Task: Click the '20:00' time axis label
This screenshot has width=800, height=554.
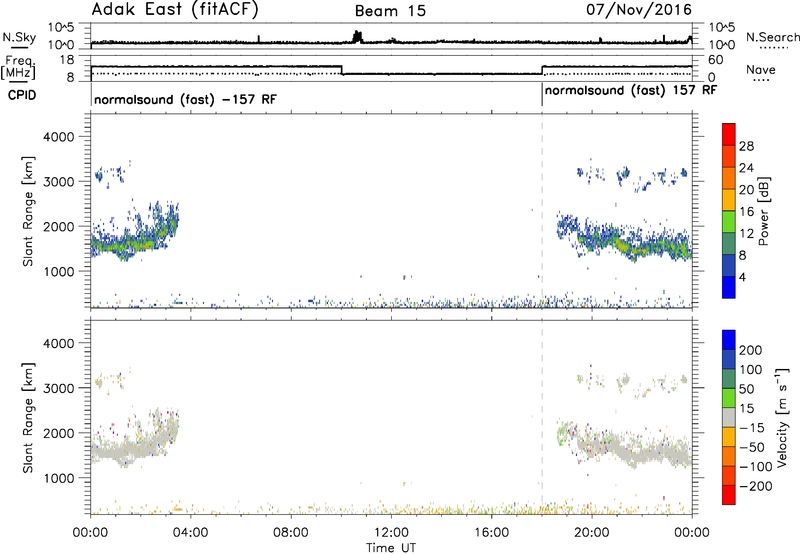Action: tap(591, 533)
